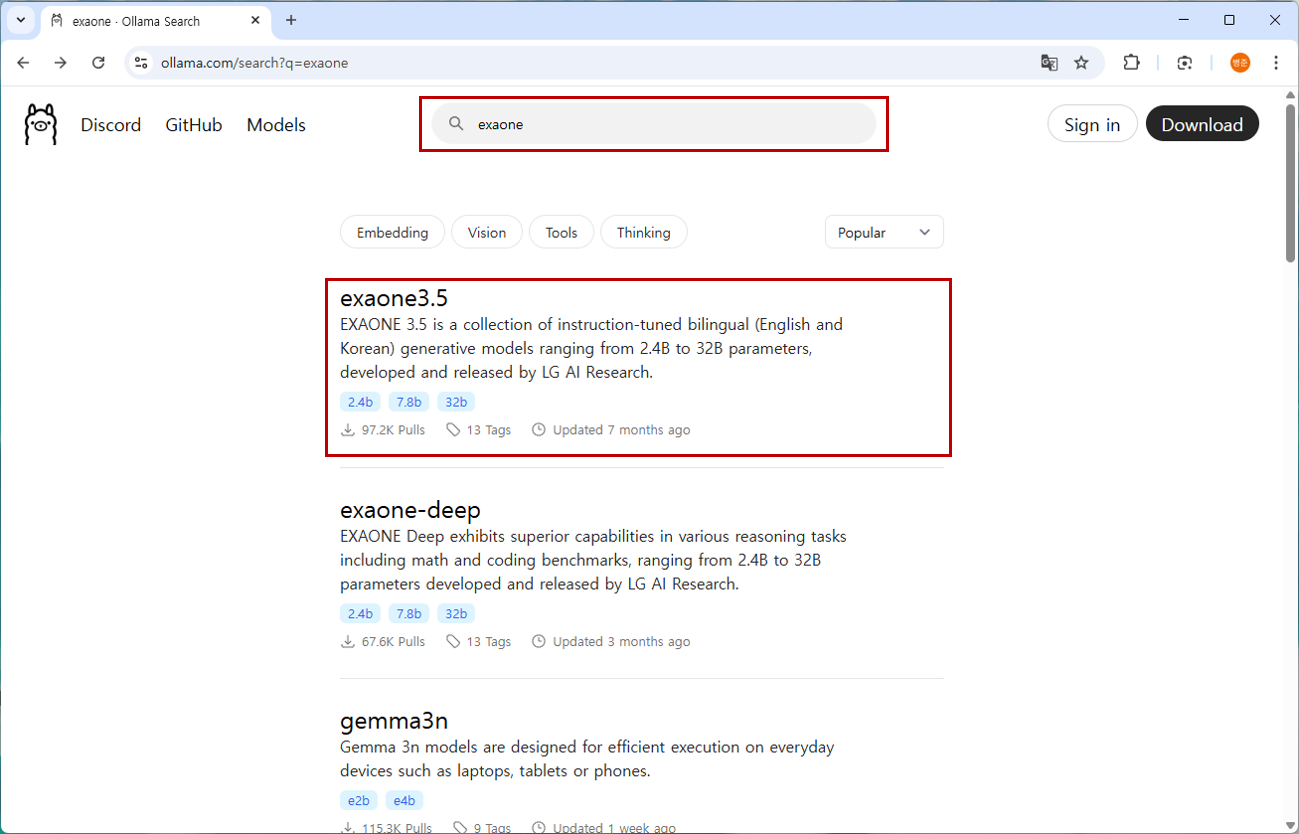This screenshot has height=834, width=1299.
Task: Open the exaone3.5 model page
Action: pos(394,298)
